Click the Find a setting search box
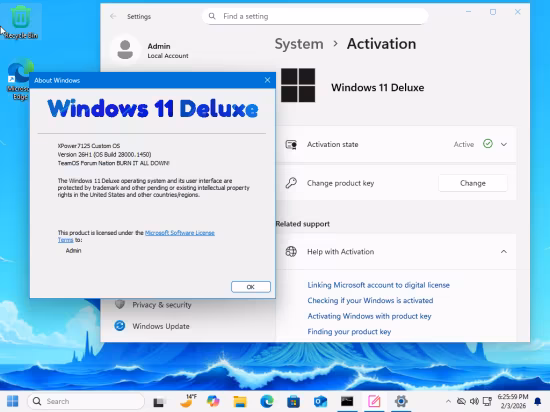550x412 pixels. pos(315,16)
